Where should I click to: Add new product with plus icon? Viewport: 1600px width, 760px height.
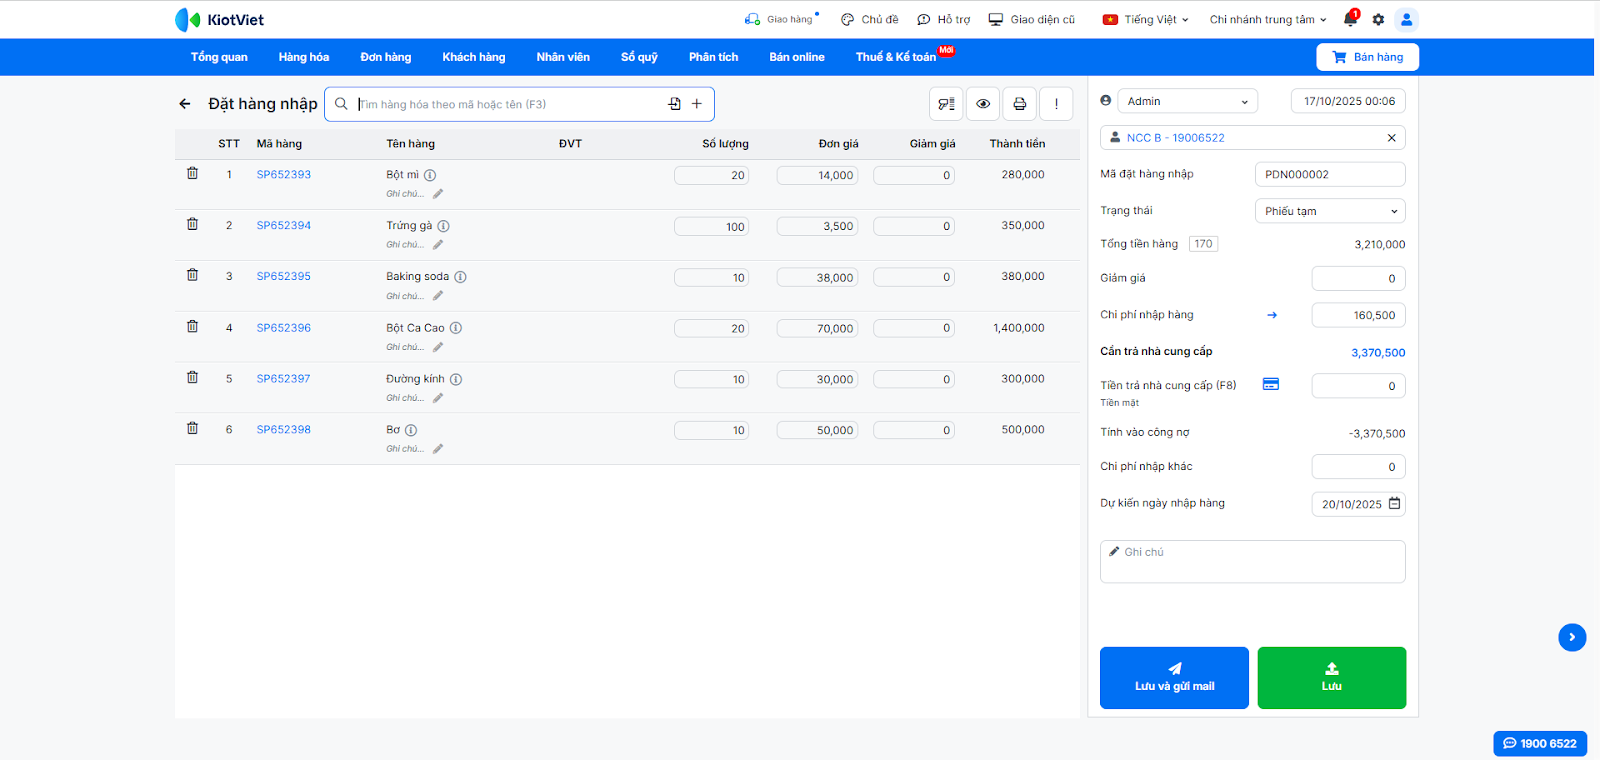697,104
